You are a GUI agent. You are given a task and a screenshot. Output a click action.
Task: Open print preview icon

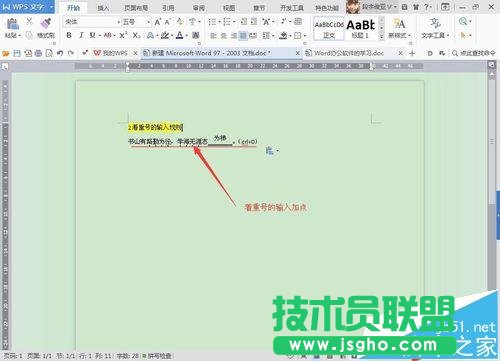[49, 53]
